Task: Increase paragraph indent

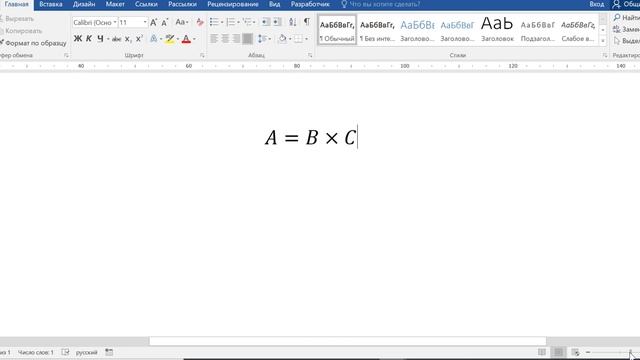Action: tap(277, 22)
